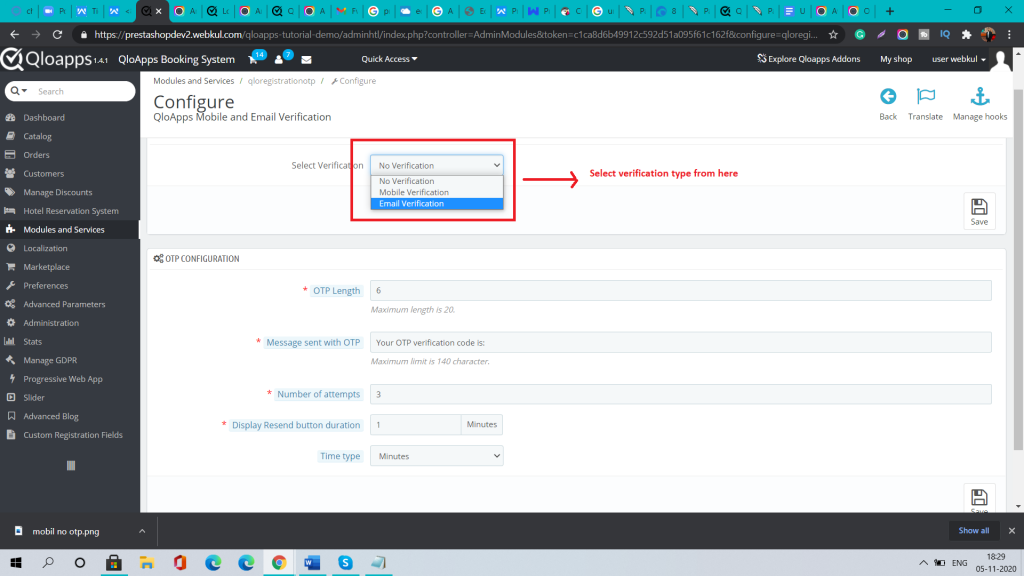Open Windows taskbar search
Image resolution: width=1024 pixels, height=576 pixels.
pyautogui.click(x=48, y=562)
